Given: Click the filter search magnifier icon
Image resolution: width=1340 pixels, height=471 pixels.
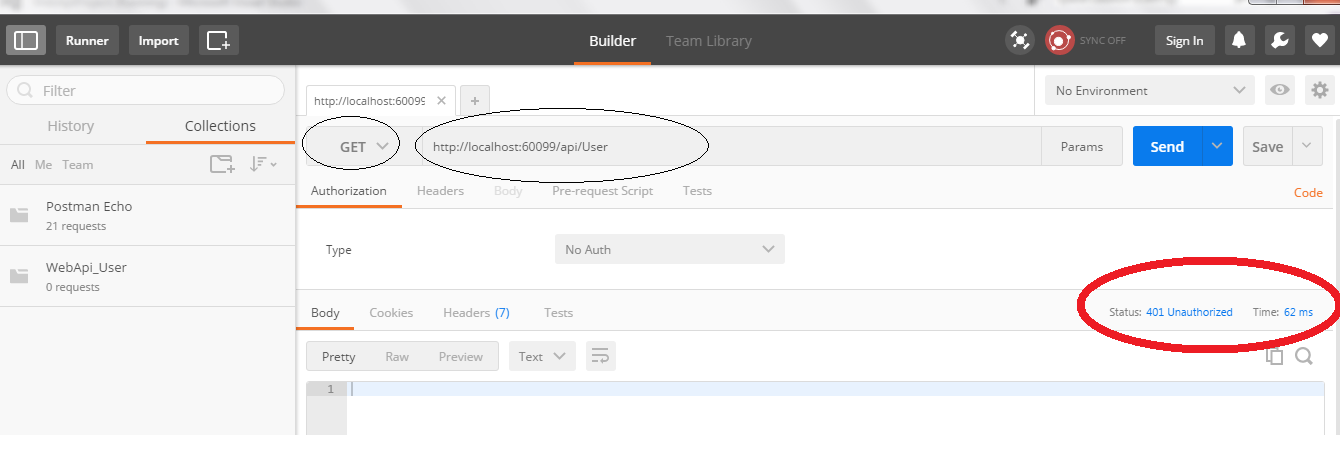Looking at the screenshot, I should pos(25,90).
